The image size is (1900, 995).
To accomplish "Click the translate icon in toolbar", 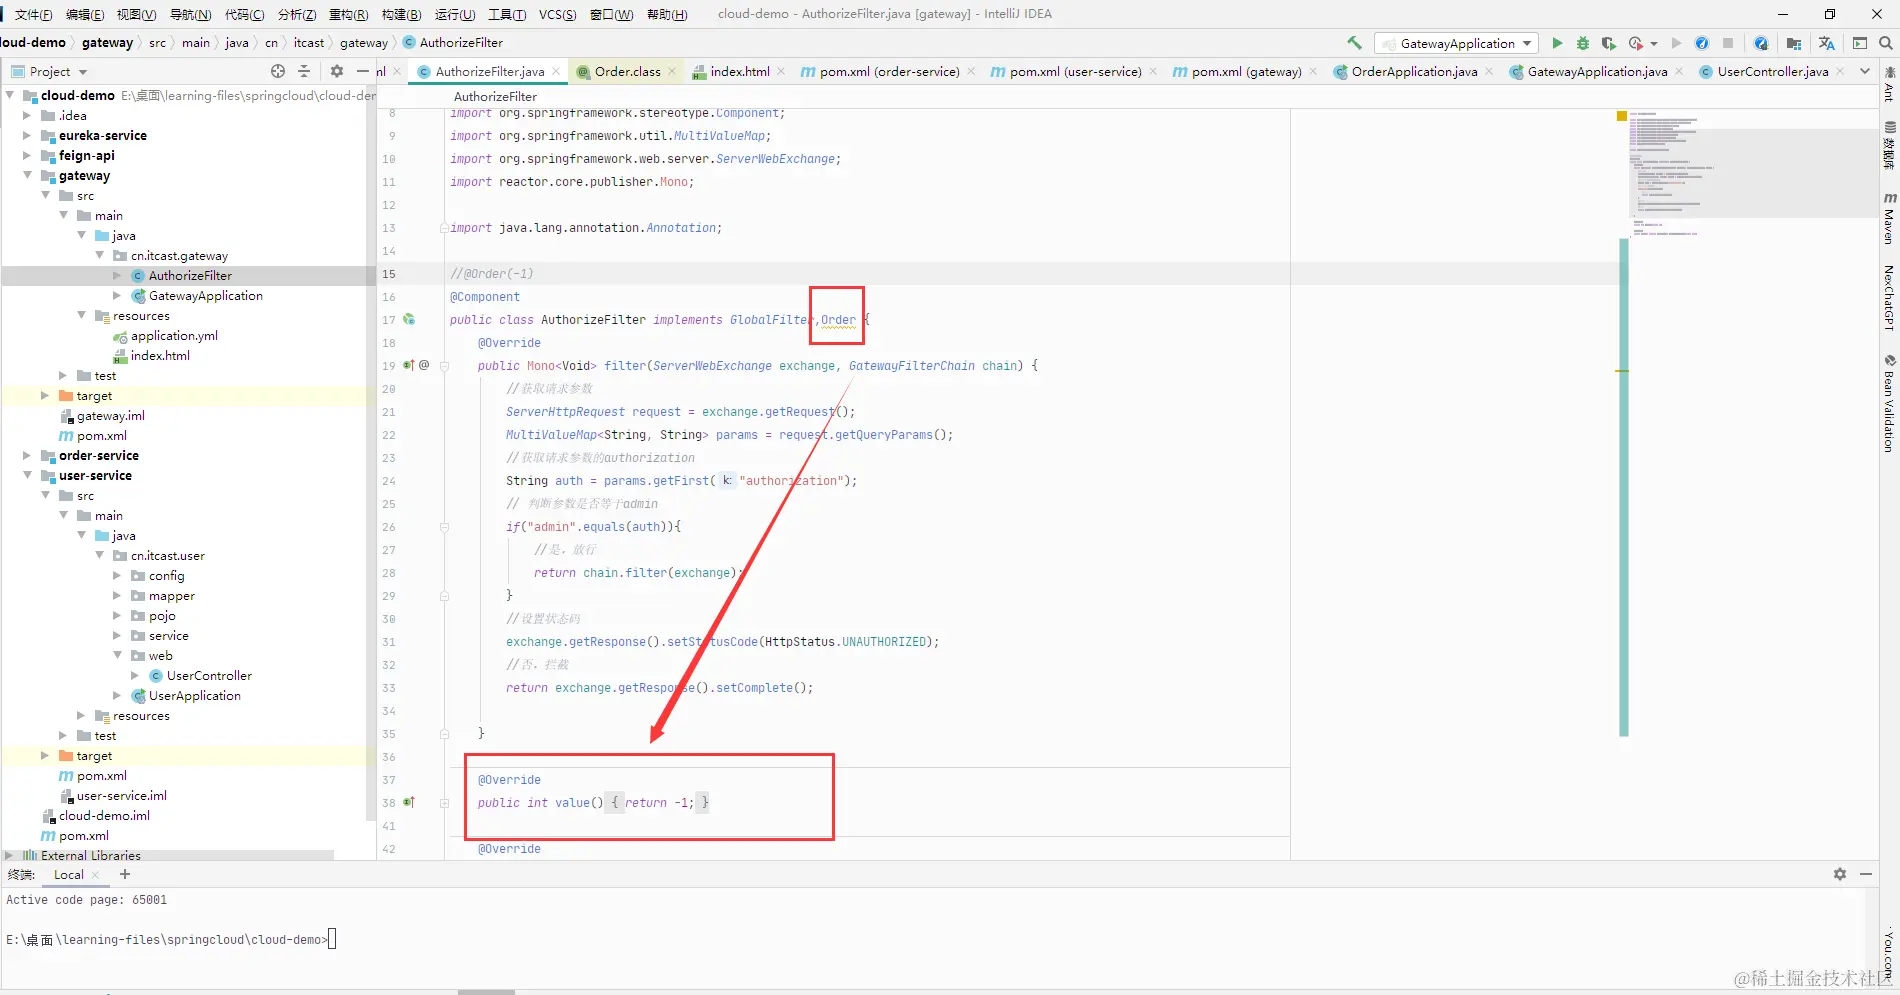I will tap(1827, 43).
